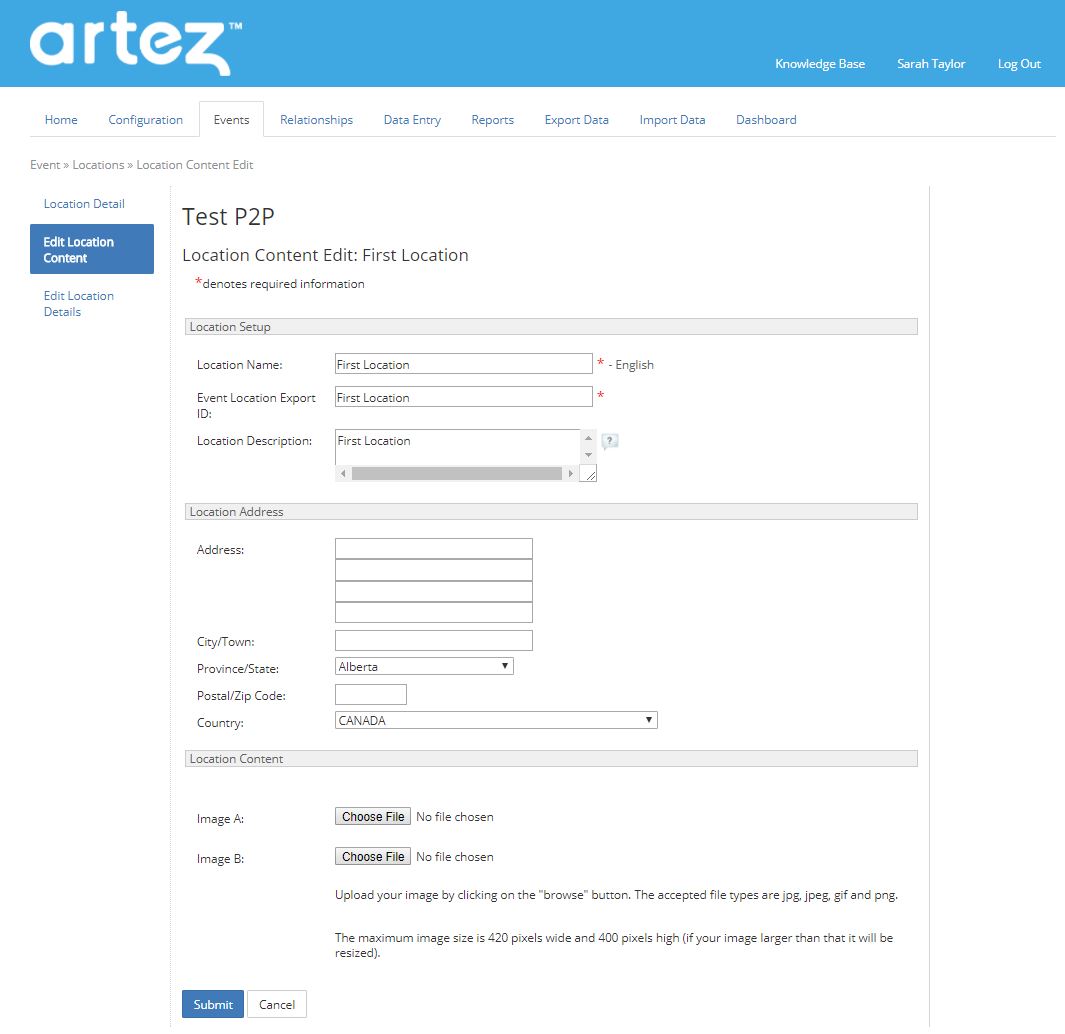This screenshot has width=1065, height=1034.
Task: Click the description horizontal scrollbar thumb
Action: coord(456,474)
